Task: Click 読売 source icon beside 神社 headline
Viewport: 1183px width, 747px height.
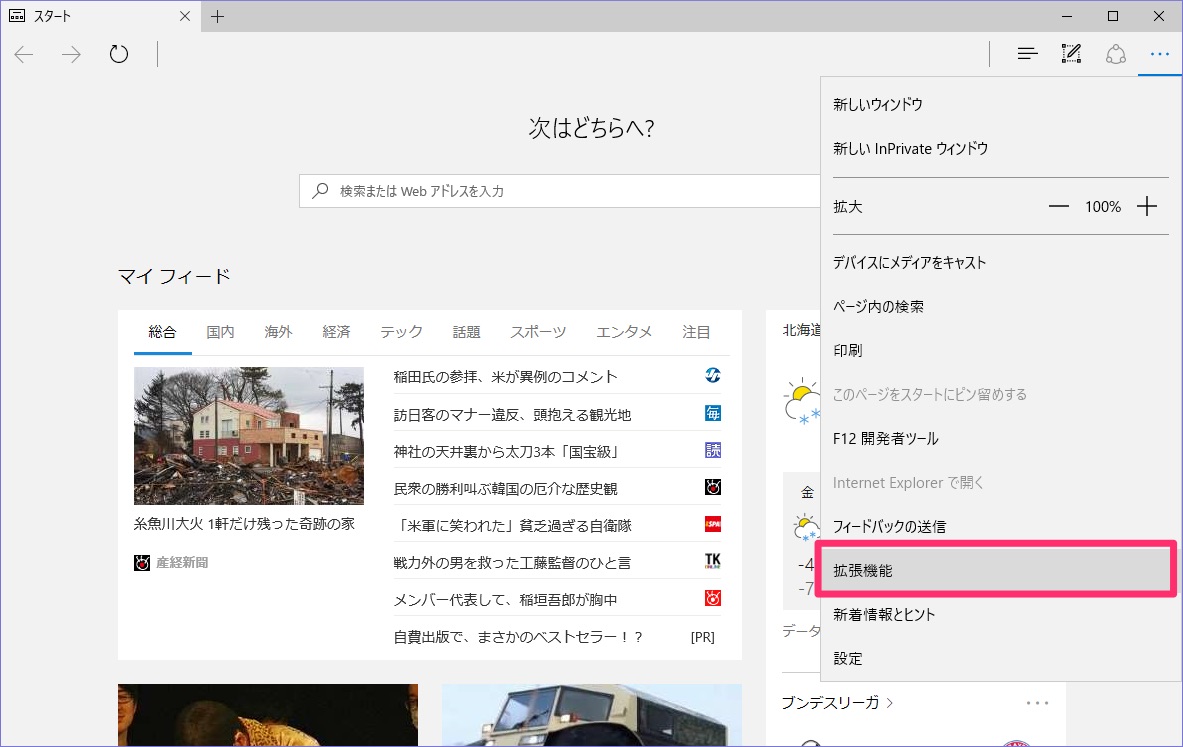Action: tap(713, 450)
